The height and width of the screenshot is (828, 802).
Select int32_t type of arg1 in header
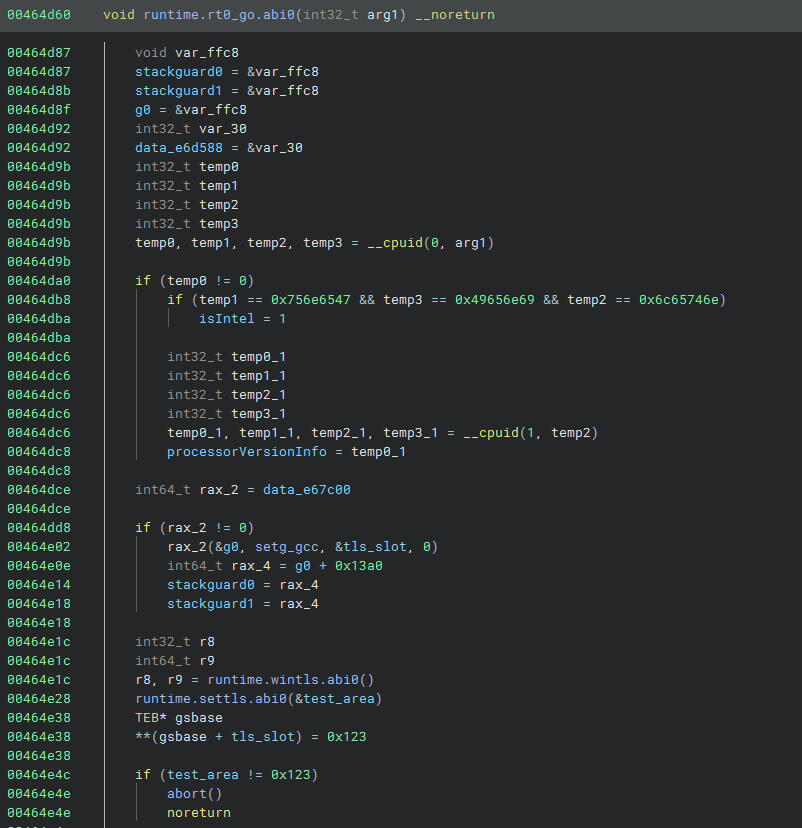tap(331, 15)
